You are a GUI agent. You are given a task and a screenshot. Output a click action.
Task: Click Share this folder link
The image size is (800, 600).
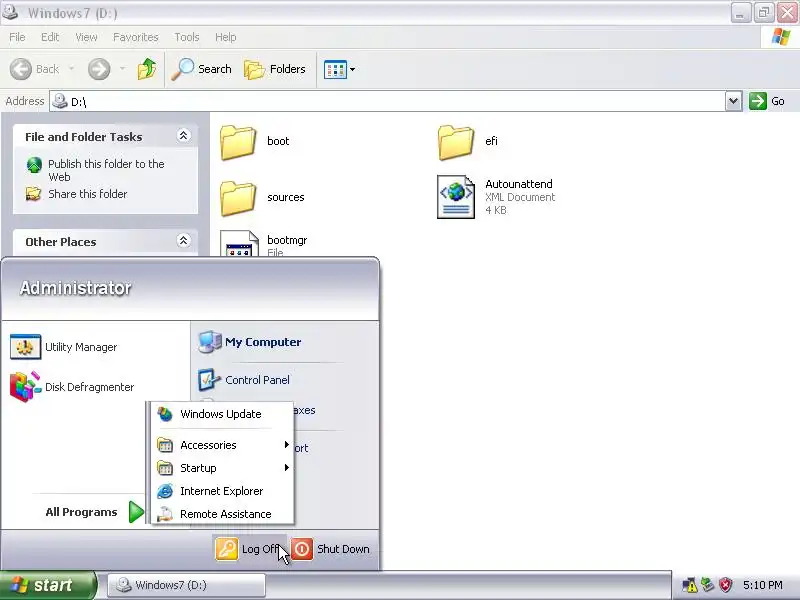coord(88,194)
